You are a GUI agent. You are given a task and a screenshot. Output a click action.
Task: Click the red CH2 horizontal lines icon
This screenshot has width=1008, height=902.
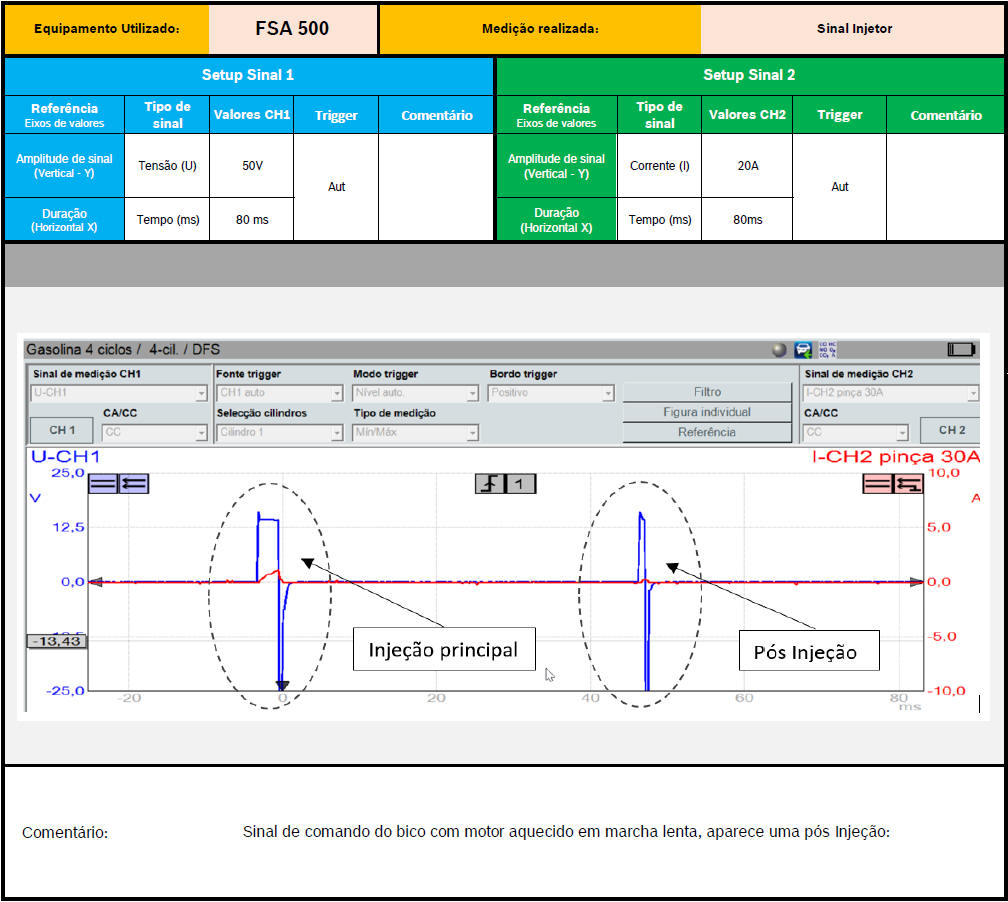click(878, 484)
